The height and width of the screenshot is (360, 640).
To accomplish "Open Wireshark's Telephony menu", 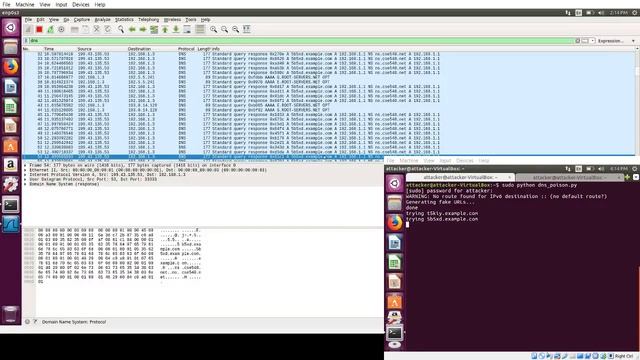I will (149, 20).
